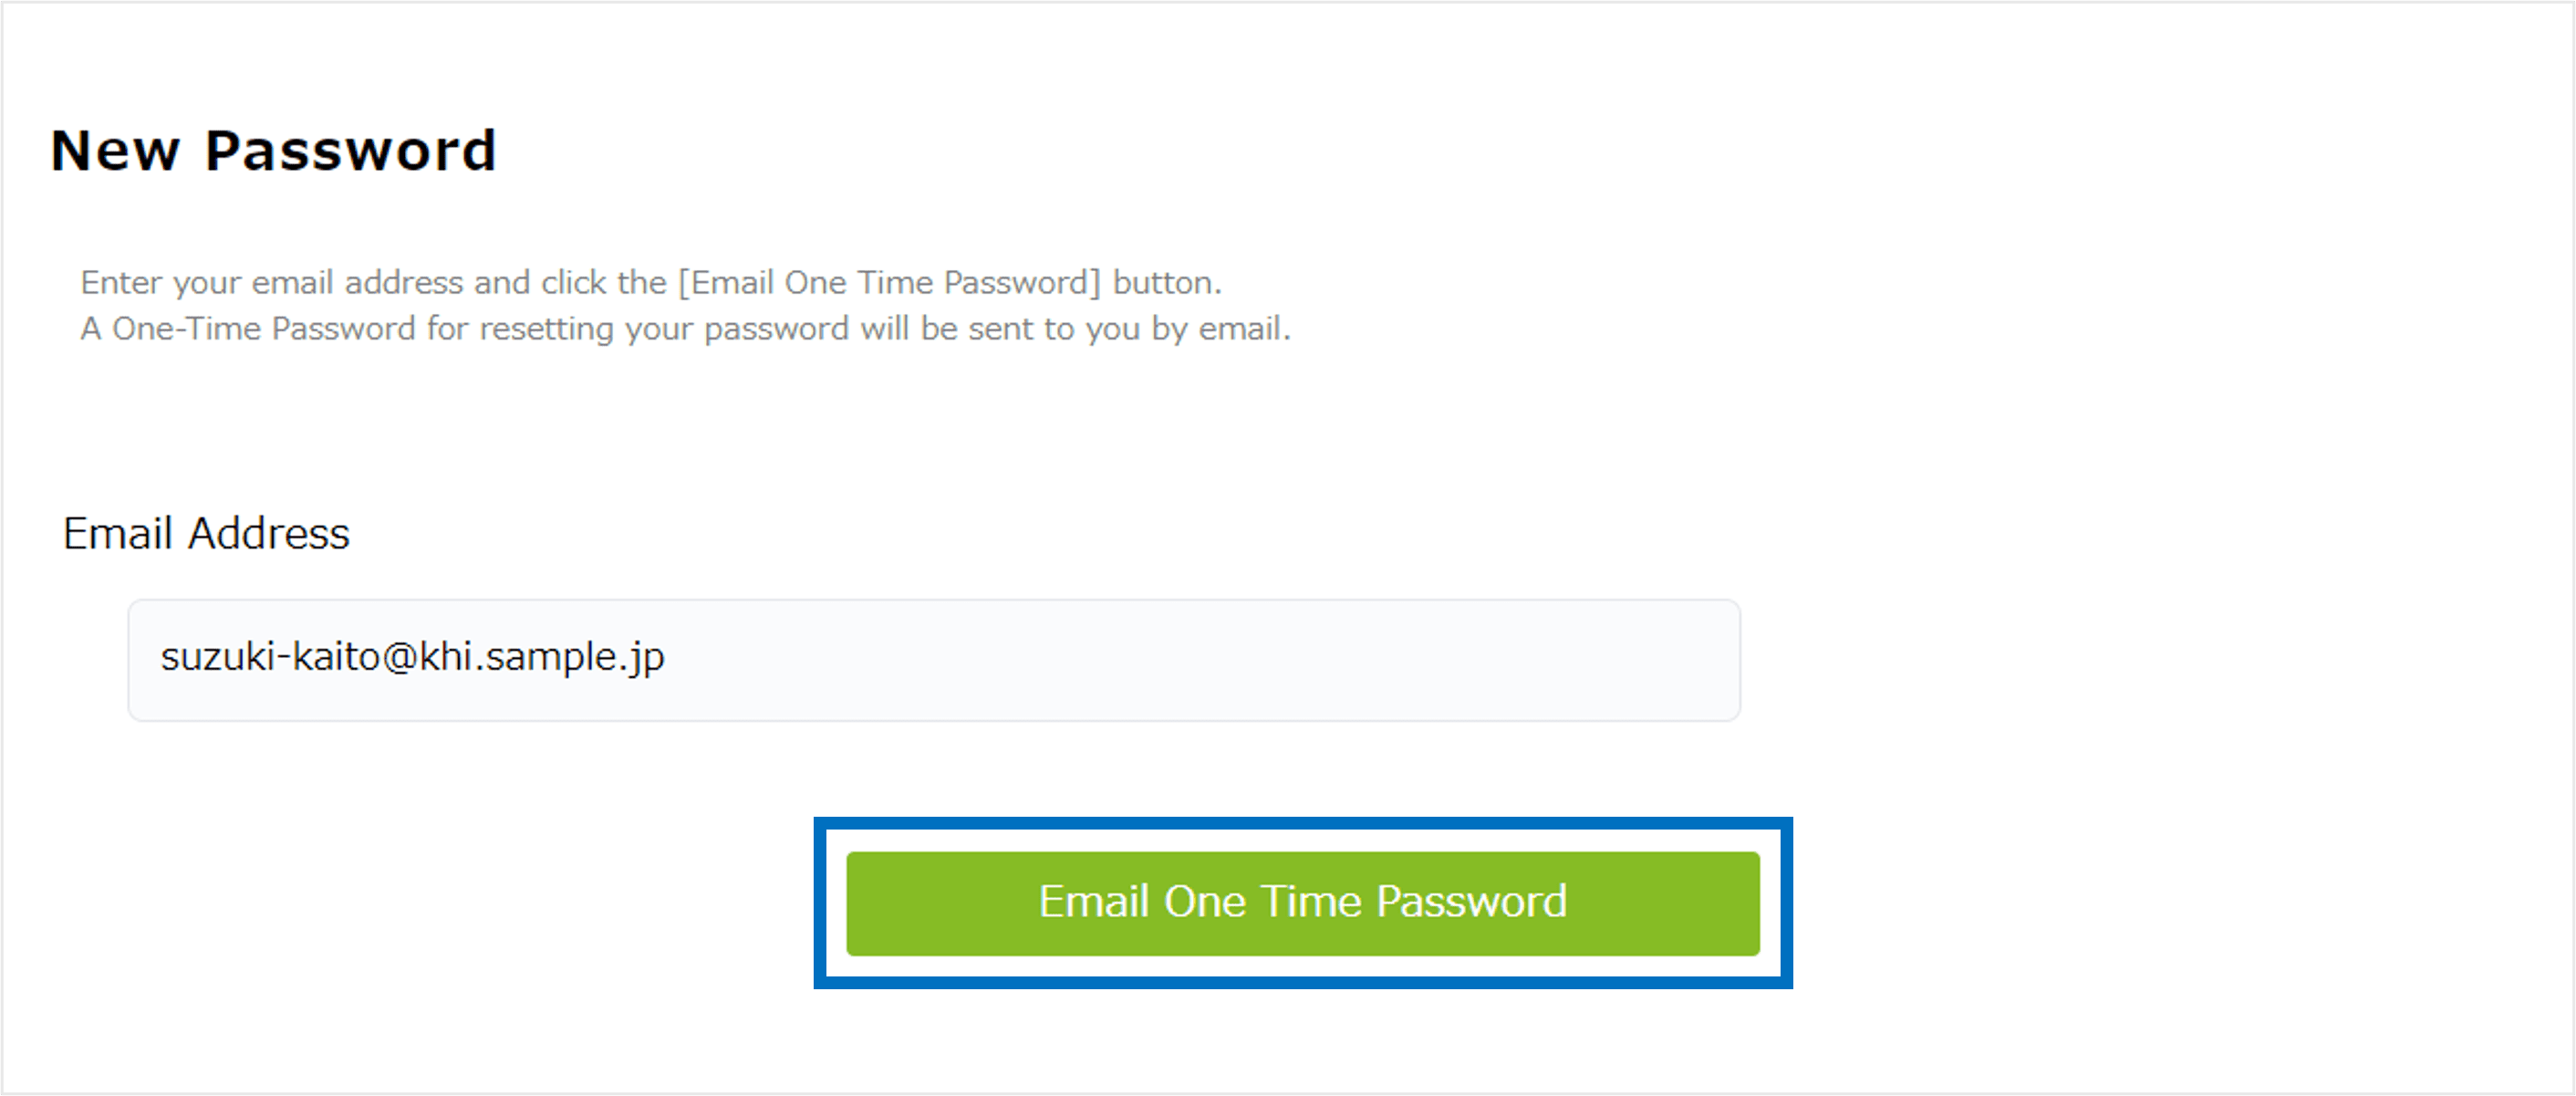Click the "Email Address" field label

[206, 534]
